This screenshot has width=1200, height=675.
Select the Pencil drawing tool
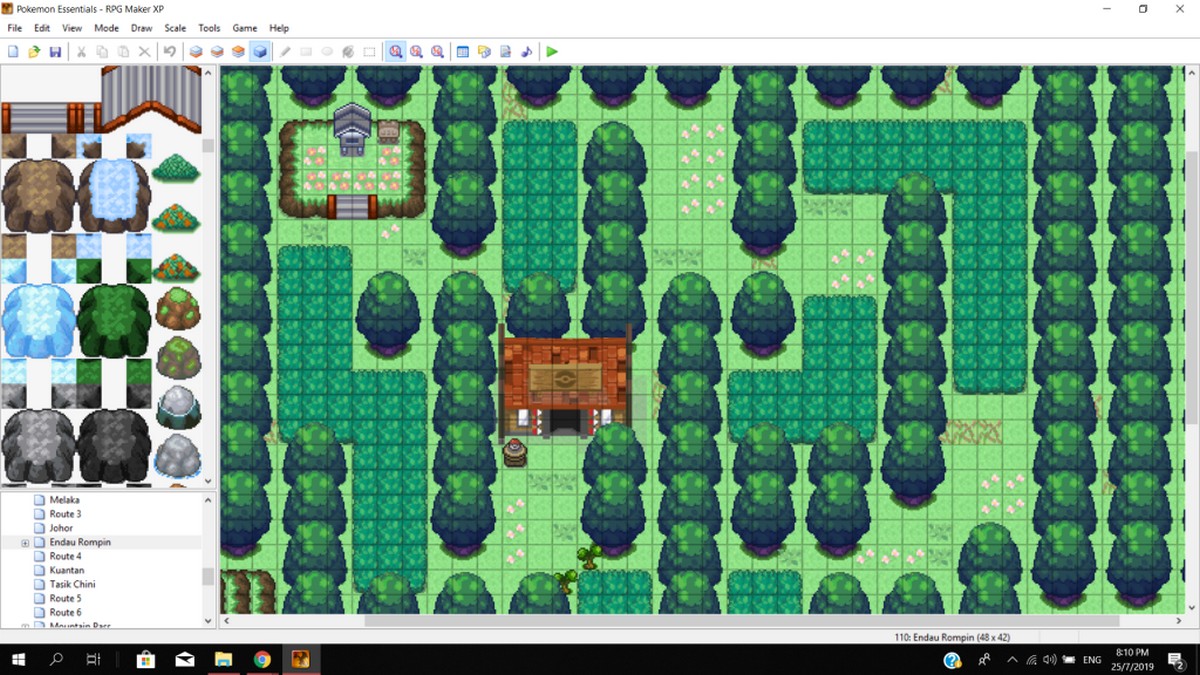tap(285, 51)
